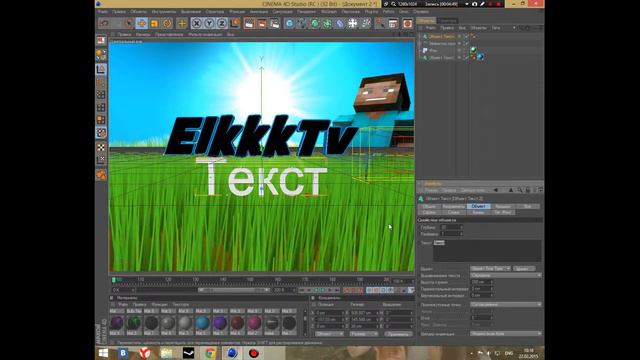Open the Coordinates tab in attributes
The height and width of the screenshot is (360, 640).
[453, 207]
